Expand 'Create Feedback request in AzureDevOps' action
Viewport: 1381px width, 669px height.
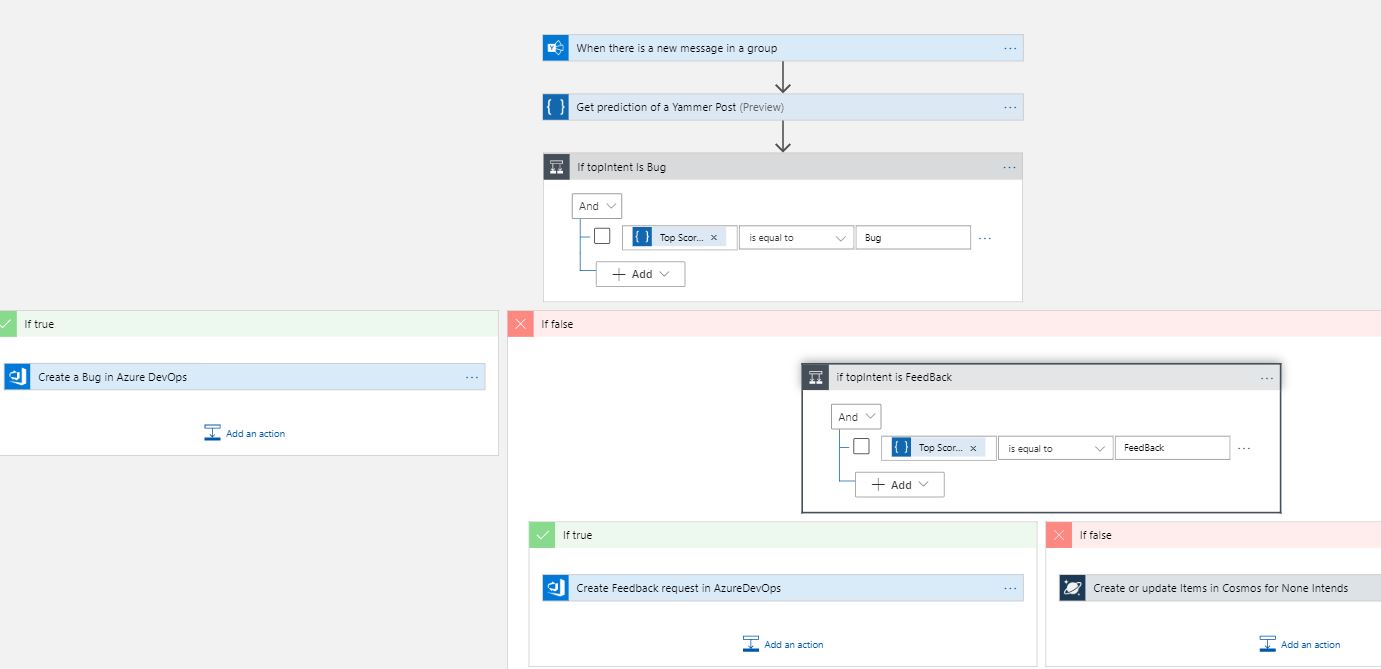[x=784, y=588]
